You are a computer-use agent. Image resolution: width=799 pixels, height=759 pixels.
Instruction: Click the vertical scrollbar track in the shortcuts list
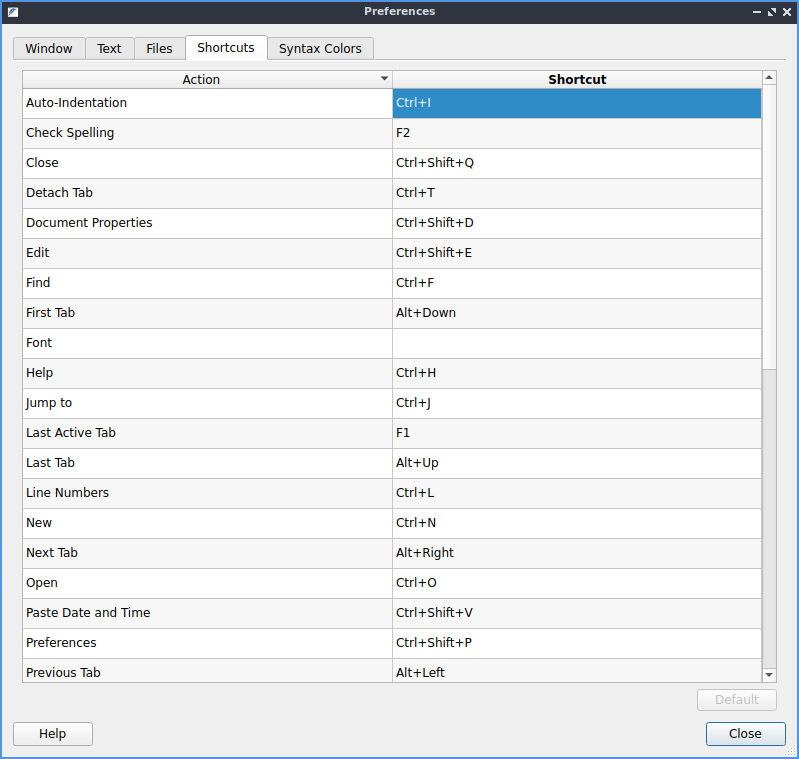[769, 520]
